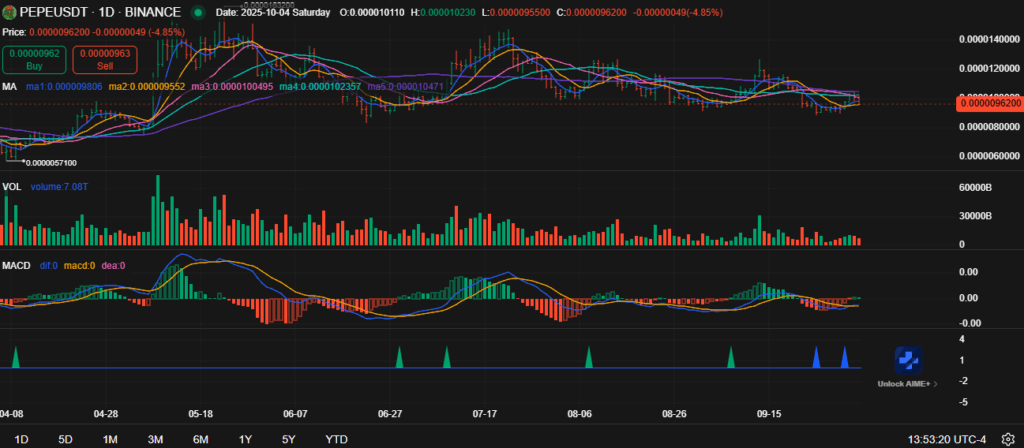Viewport: 1024px width, 448px height.
Task: Click the rightmost blue signal triangle
Action: click(x=844, y=358)
